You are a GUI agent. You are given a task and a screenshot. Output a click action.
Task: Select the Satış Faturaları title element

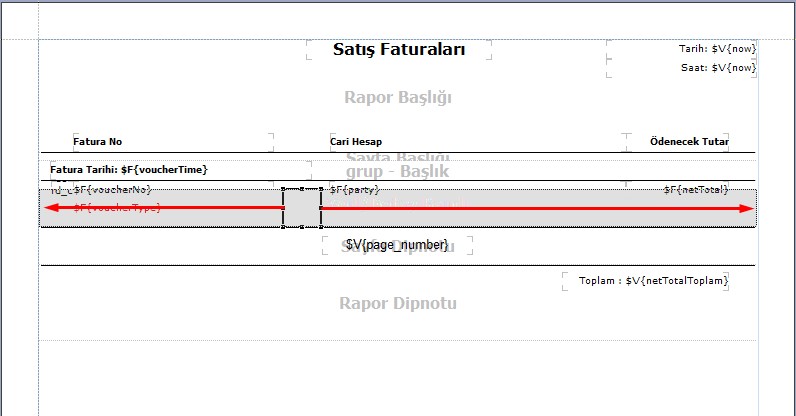(399, 50)
